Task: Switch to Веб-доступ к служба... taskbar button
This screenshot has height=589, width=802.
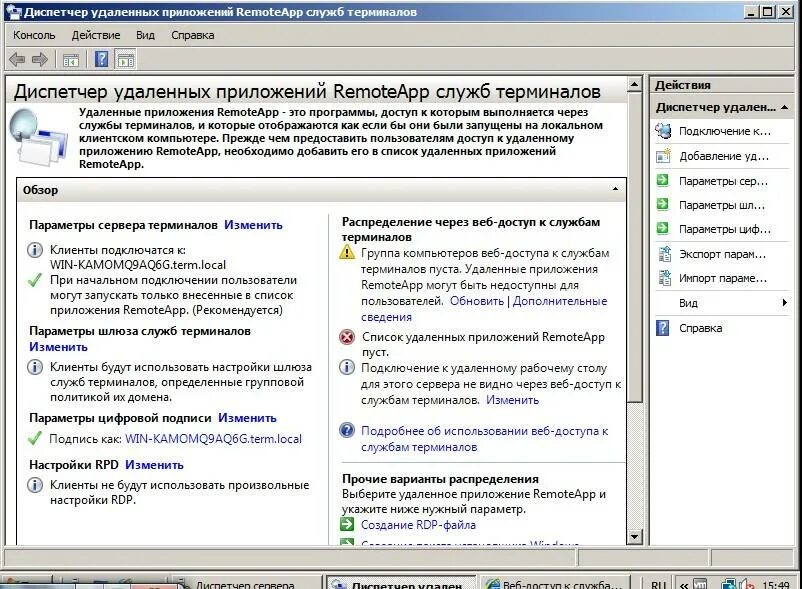Action: (554, 584)
